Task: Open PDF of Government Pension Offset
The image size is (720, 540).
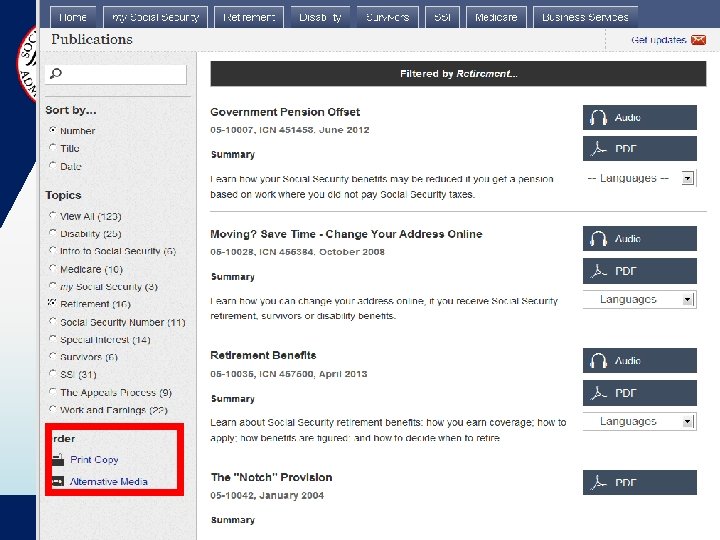Action: pyautogui.click(x=640, y=148)
